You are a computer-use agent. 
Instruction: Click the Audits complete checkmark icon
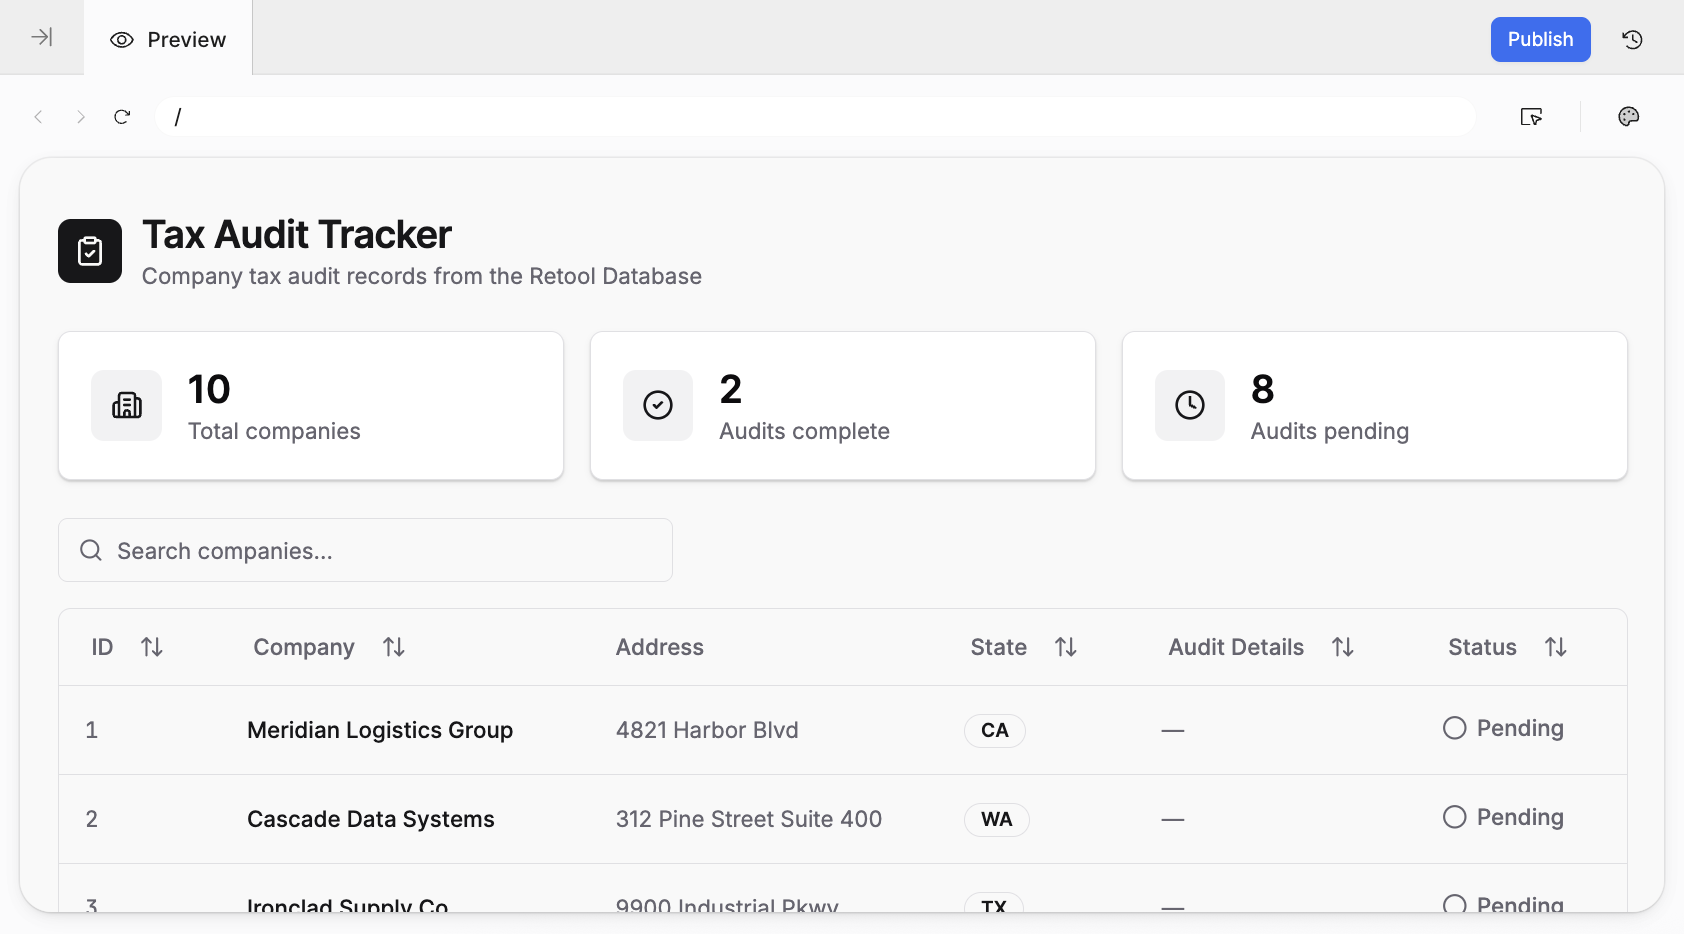point(658,405)
